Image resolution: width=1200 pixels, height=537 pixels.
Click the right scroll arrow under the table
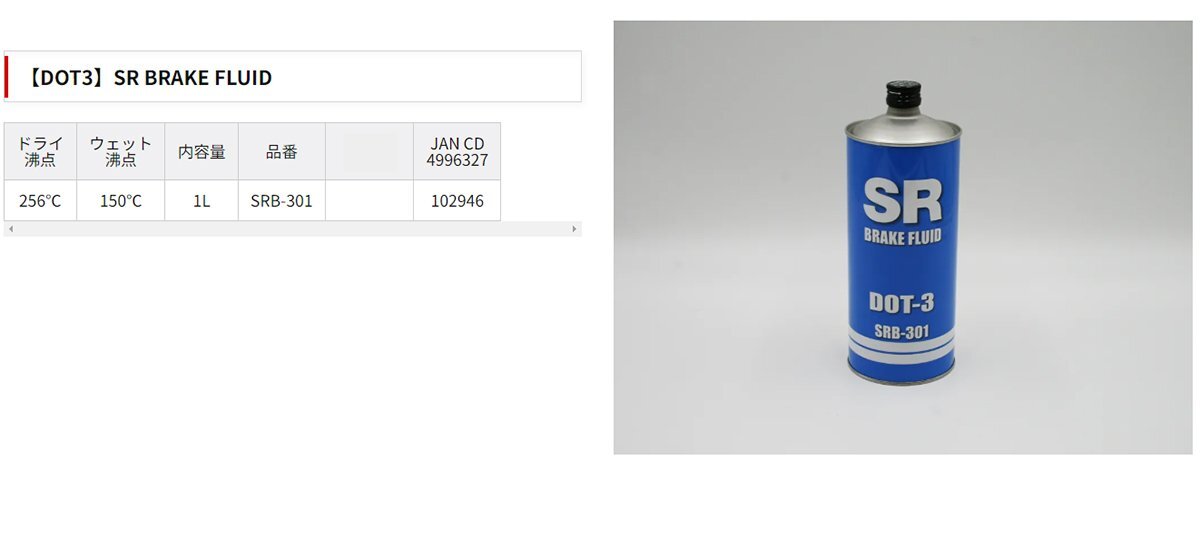tap(574, 229)
